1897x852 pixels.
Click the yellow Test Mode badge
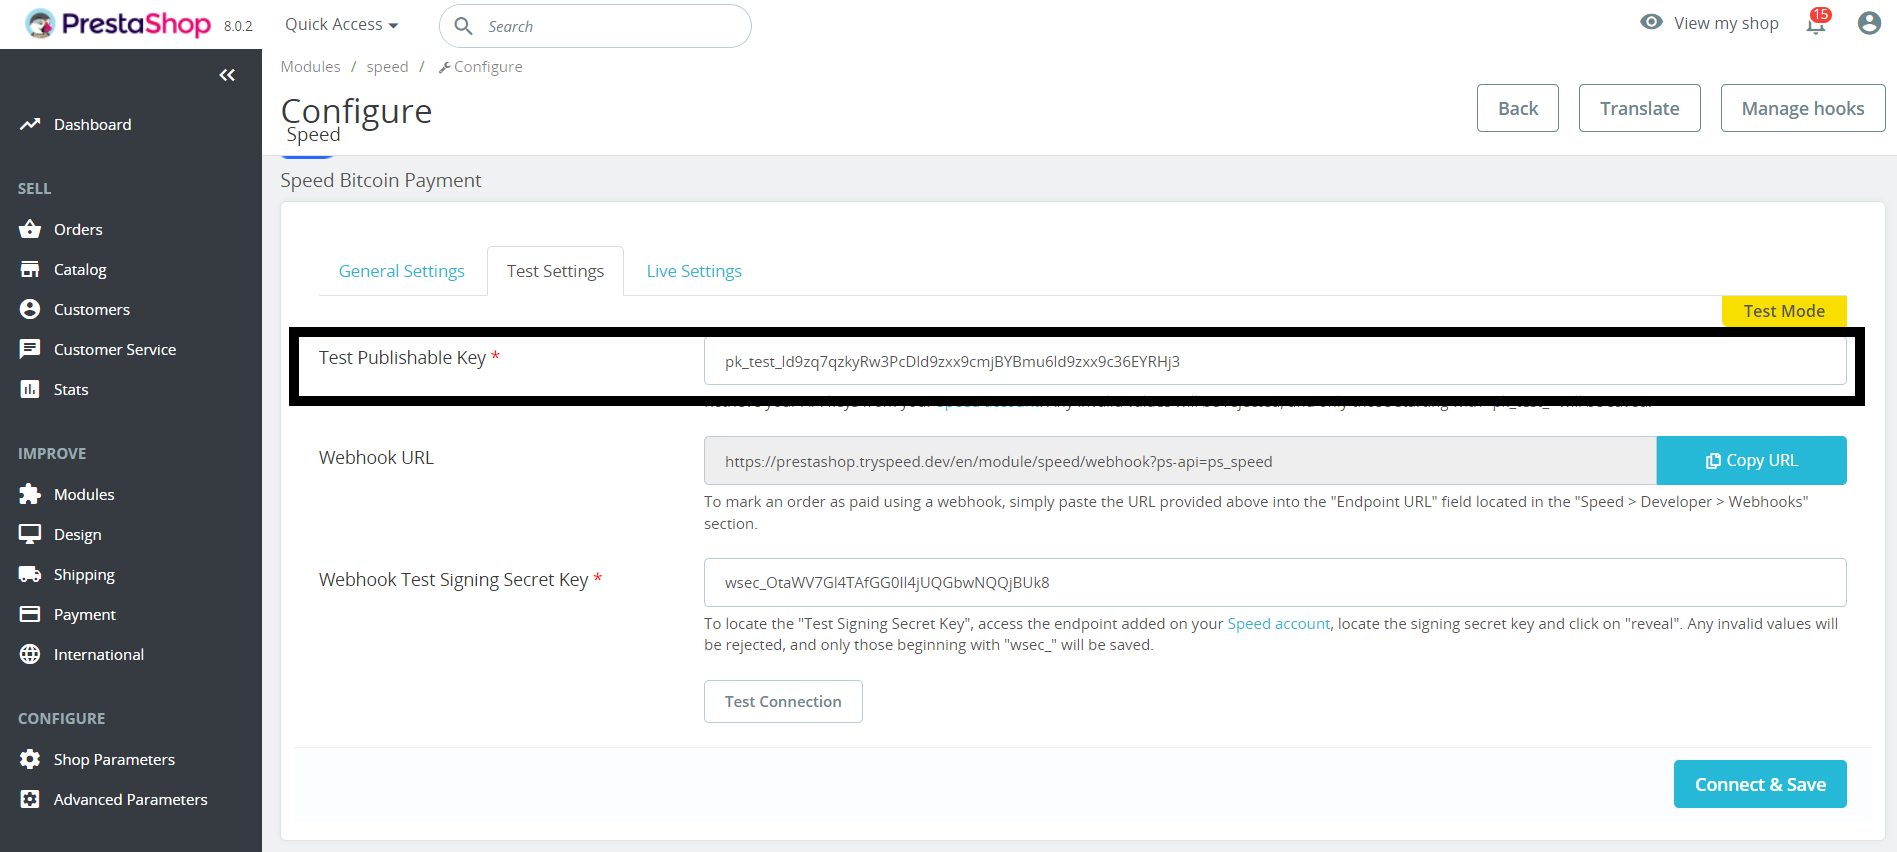click(x=1784, y=311)
